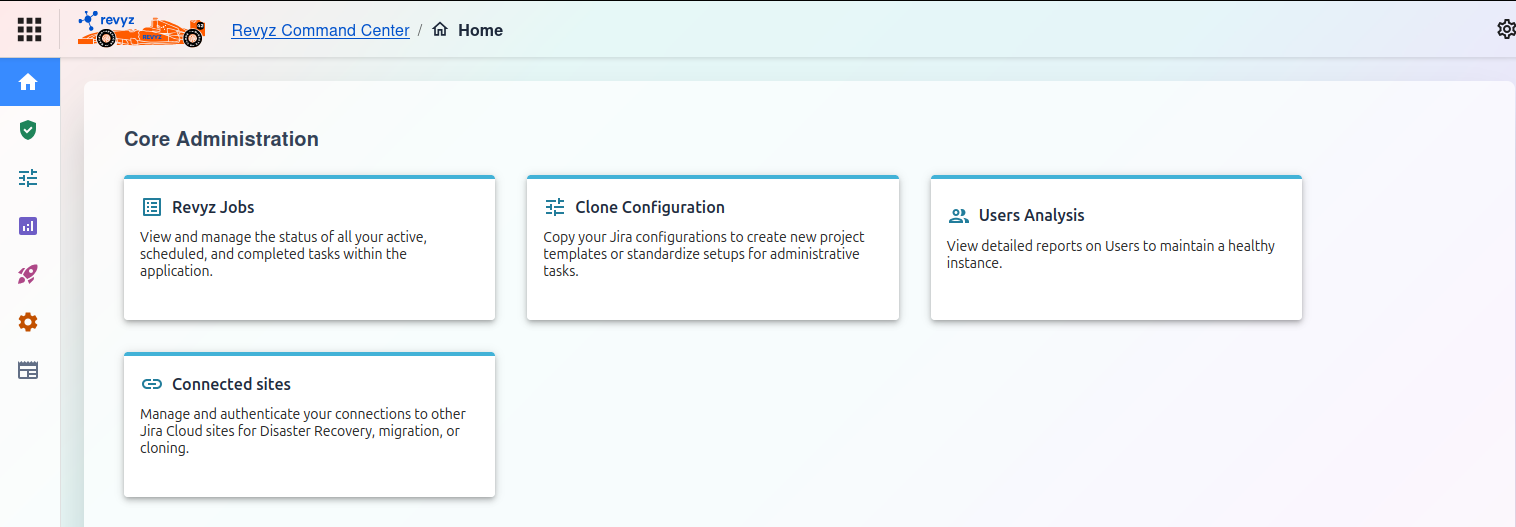Open the orange gear sidebar icon
Viewport: 1516px width, 527px height.
[28, 322]
